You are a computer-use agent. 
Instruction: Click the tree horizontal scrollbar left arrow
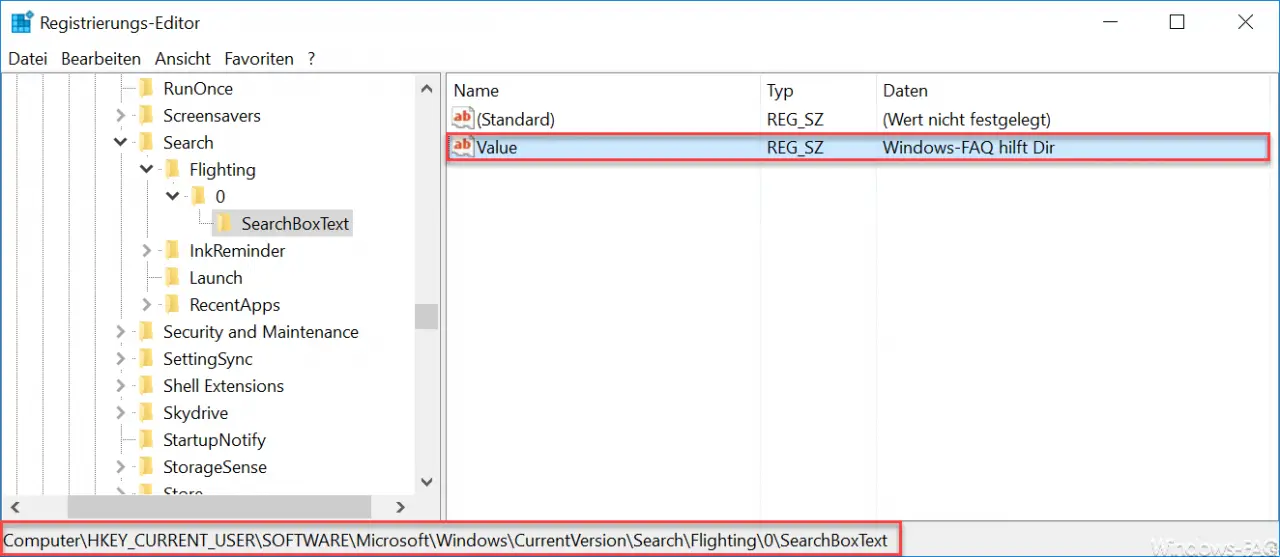(14, 507)
